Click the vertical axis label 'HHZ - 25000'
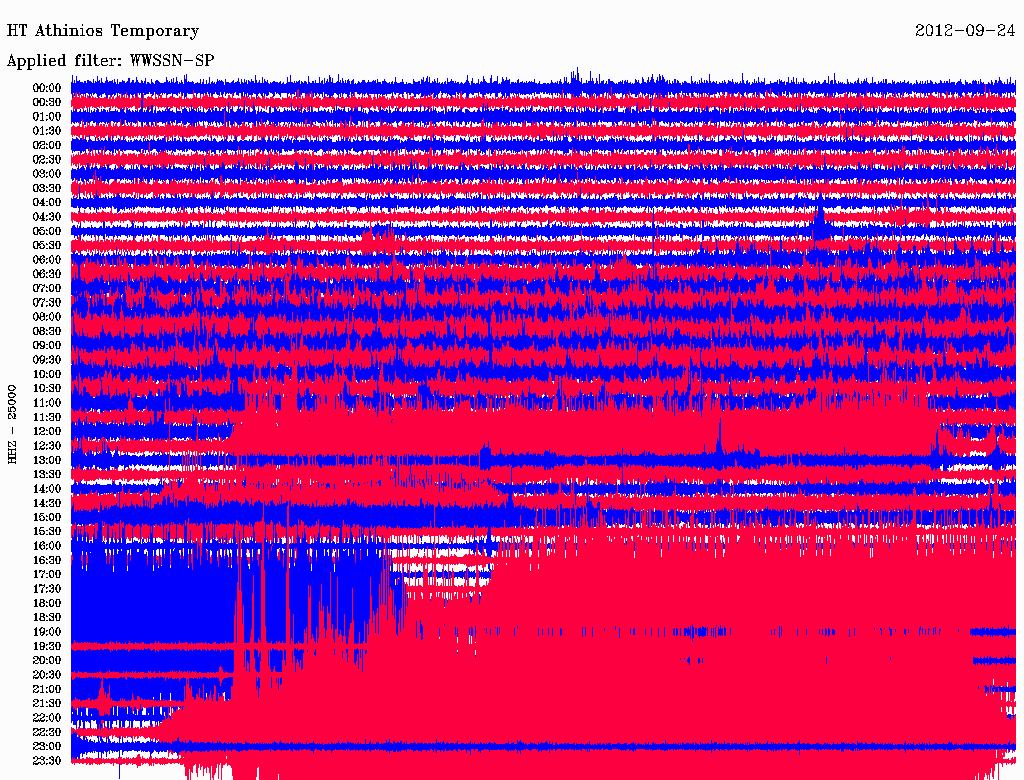Image resolution: width=1024 pixels, height=780 pixels. coord(12,424)
